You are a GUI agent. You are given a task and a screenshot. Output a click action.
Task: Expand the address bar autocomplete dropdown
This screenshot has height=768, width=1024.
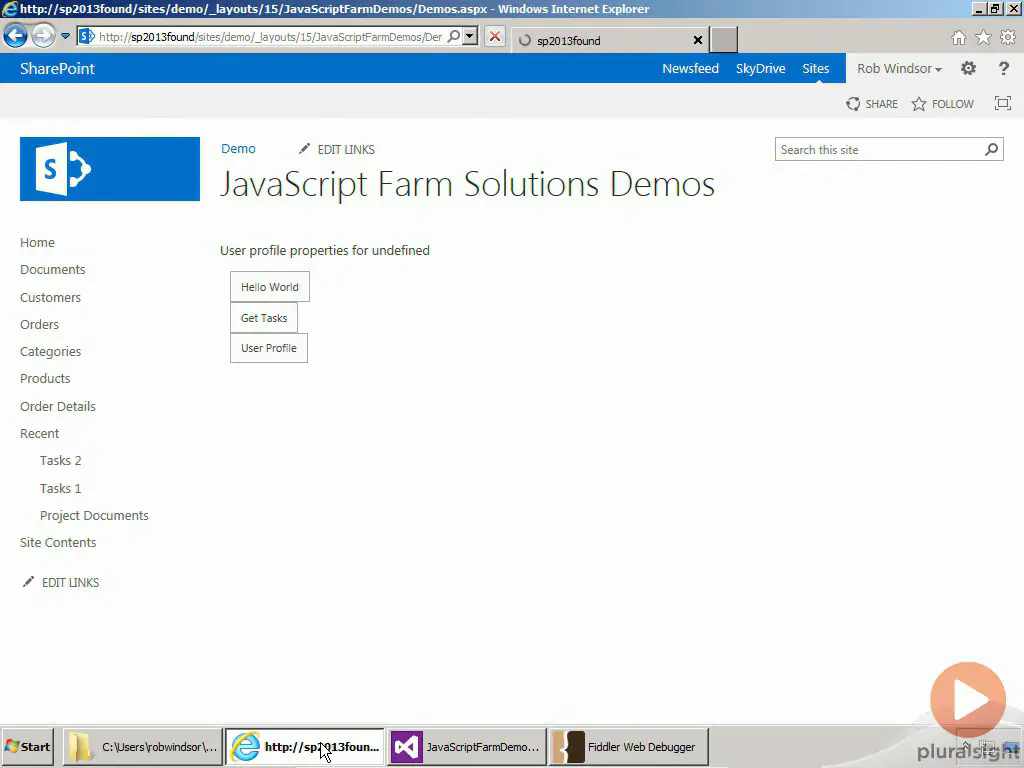(x=470, y=36)
